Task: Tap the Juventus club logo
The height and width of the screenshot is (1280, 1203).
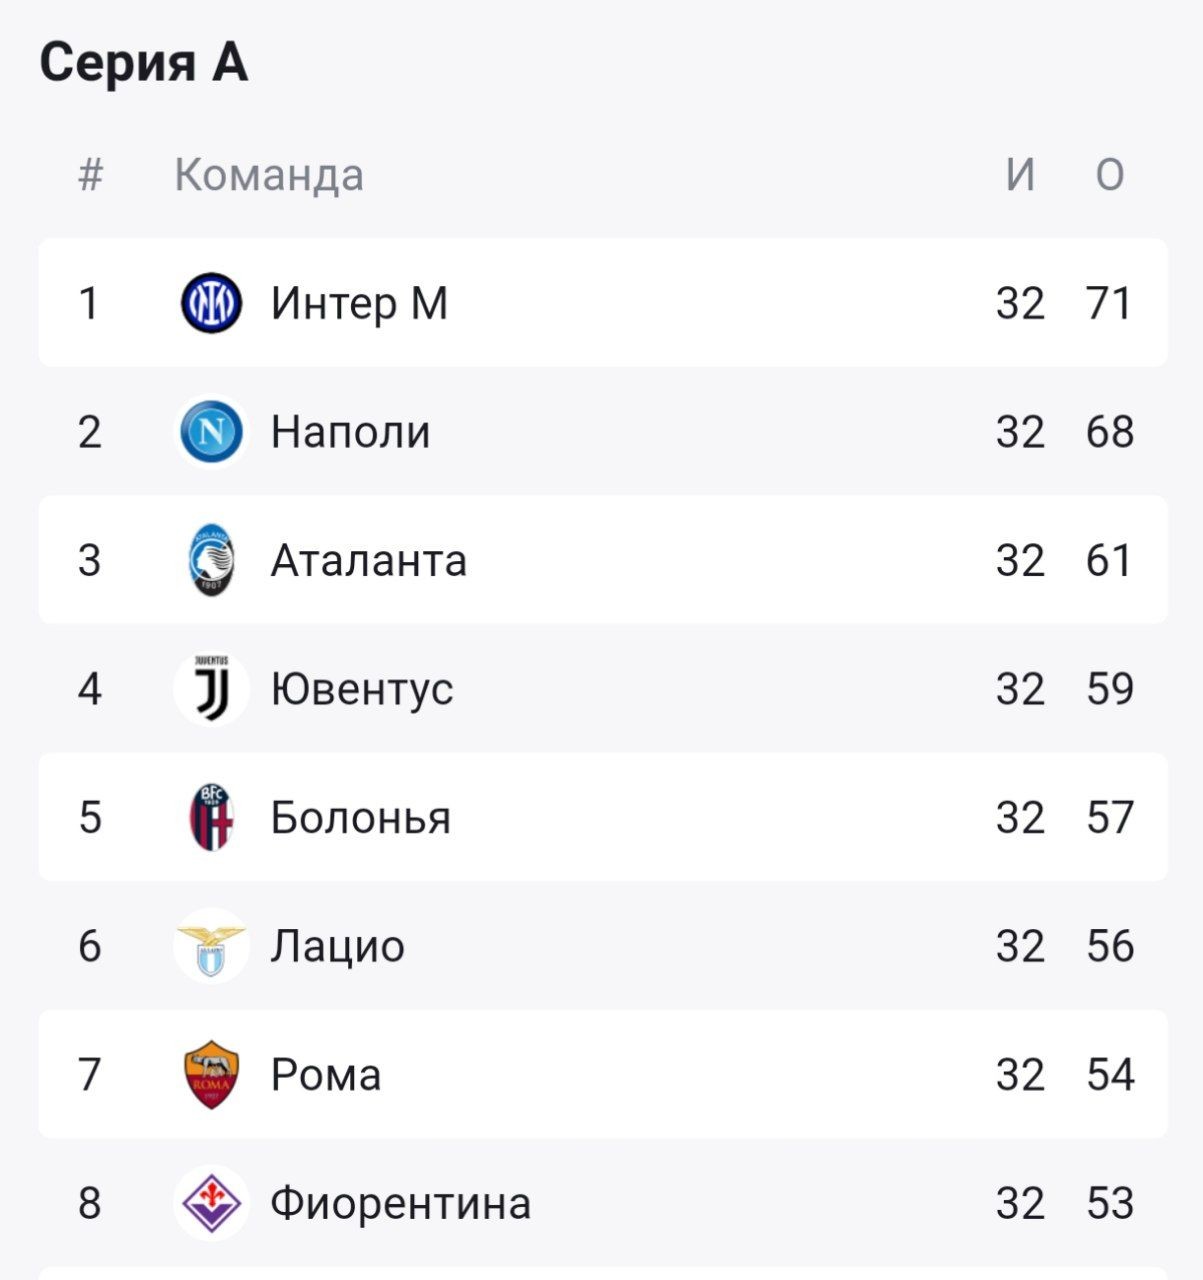Action: (x=211, y=689)
